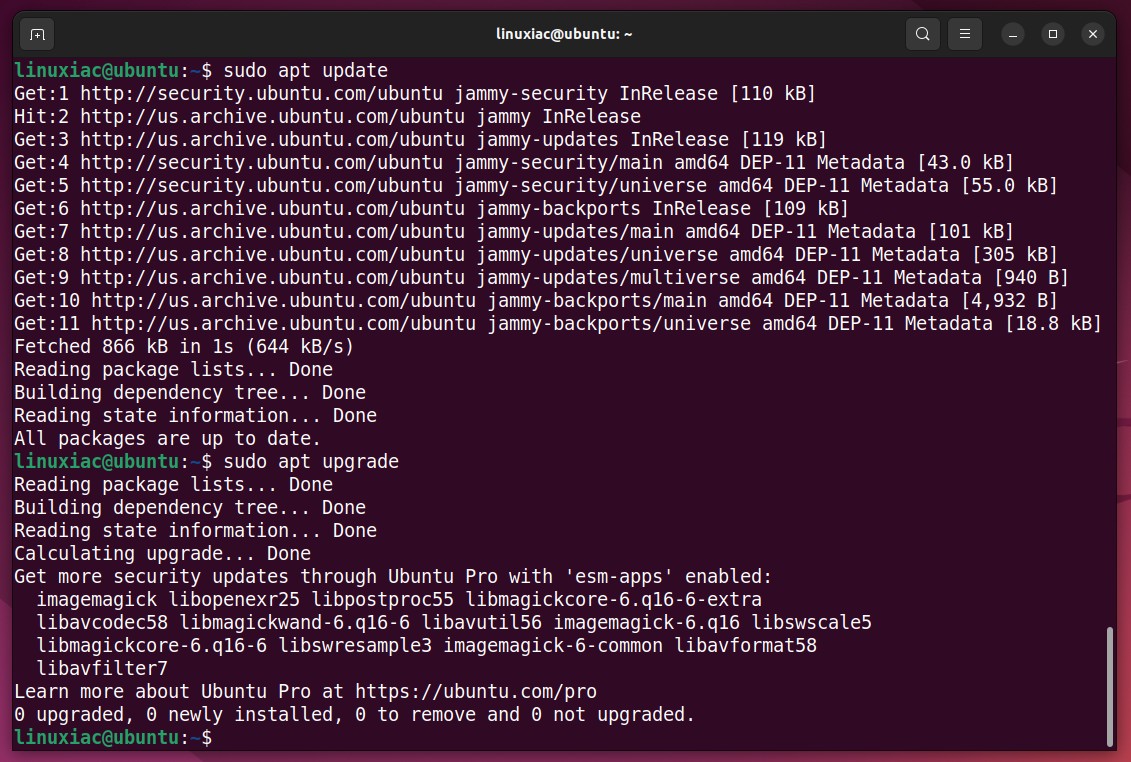Click the window title linuxiac@ubuntu: ~
Screen dimensions: 1131x762
(564, 34)
